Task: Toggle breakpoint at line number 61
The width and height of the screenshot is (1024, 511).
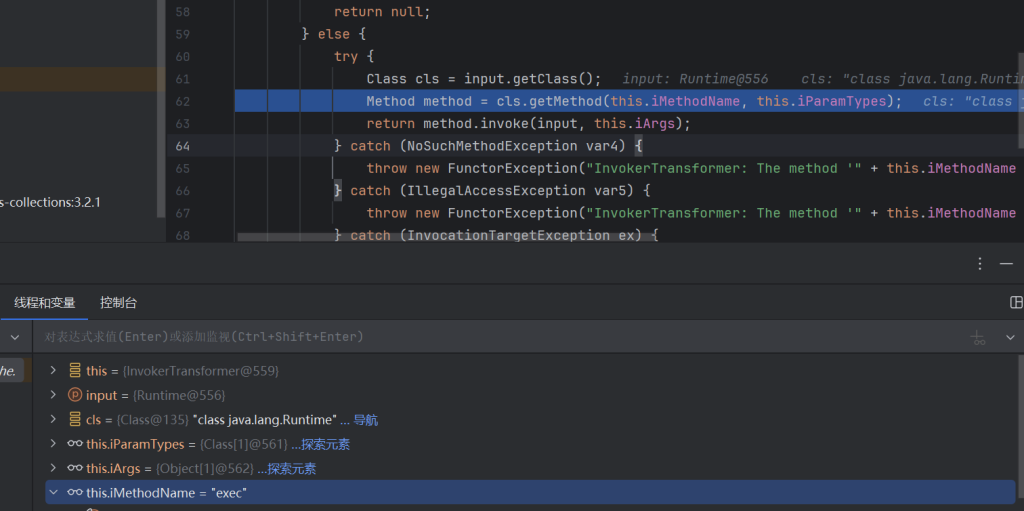Action: tap(182, 79)
